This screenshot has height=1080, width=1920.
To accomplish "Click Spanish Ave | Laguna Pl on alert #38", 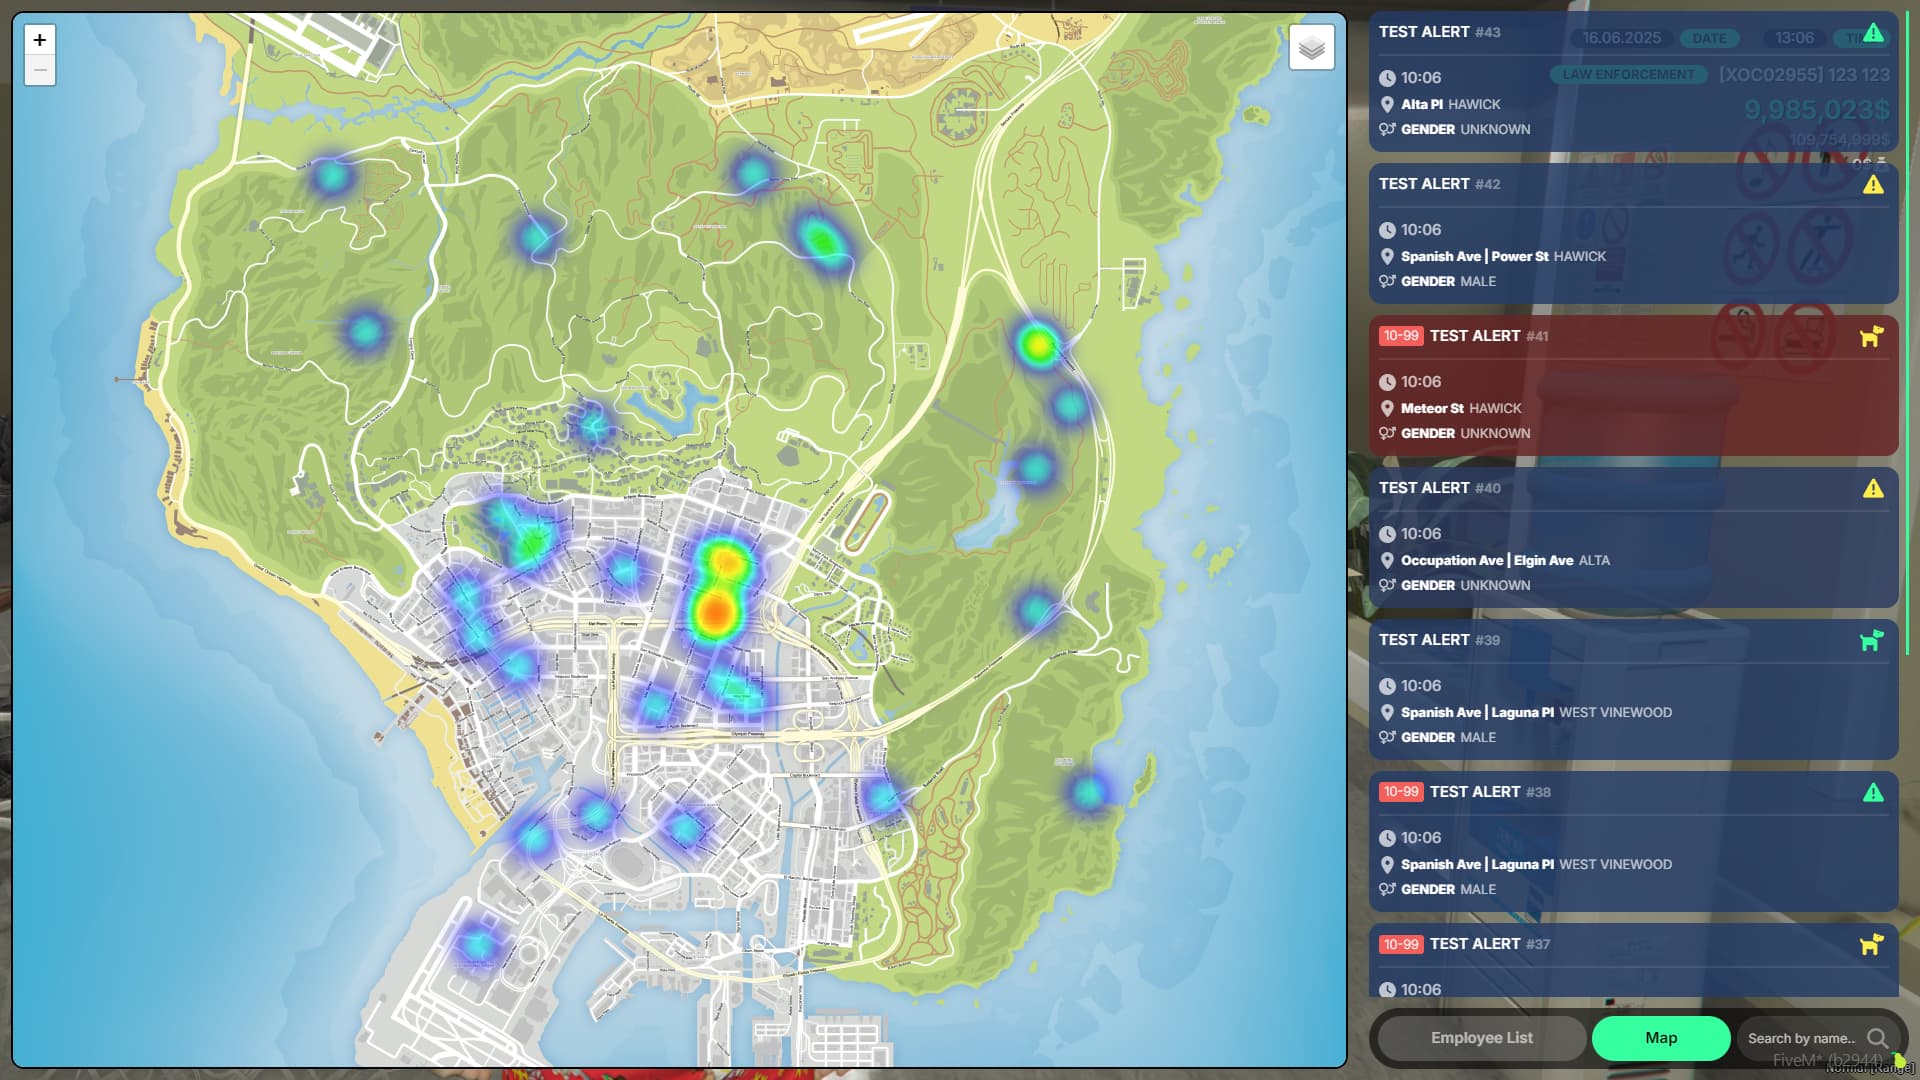I will [x=1477, y=864].
